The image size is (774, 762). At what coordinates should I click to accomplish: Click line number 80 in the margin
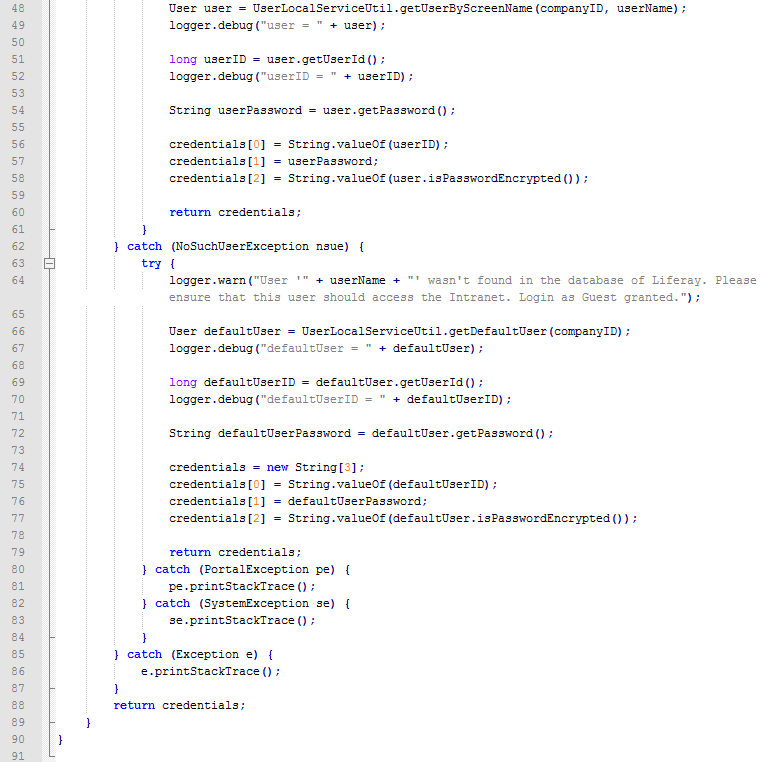18,569
